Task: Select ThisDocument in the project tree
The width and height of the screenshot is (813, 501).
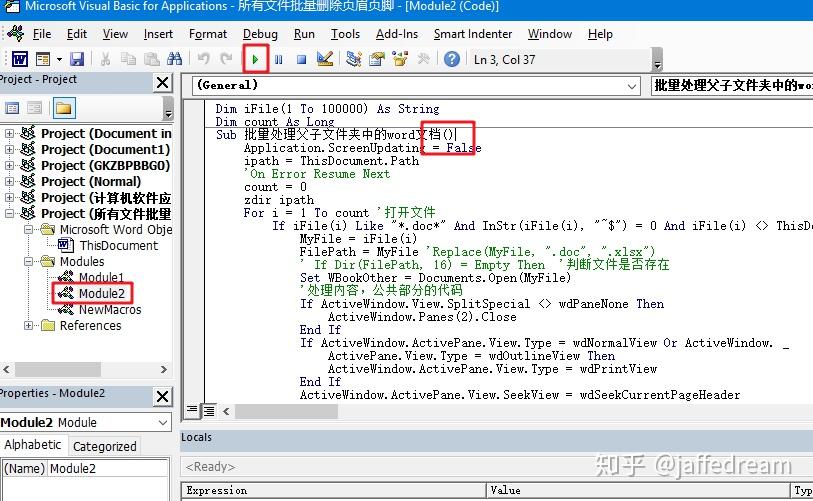Action: (118, 245)
